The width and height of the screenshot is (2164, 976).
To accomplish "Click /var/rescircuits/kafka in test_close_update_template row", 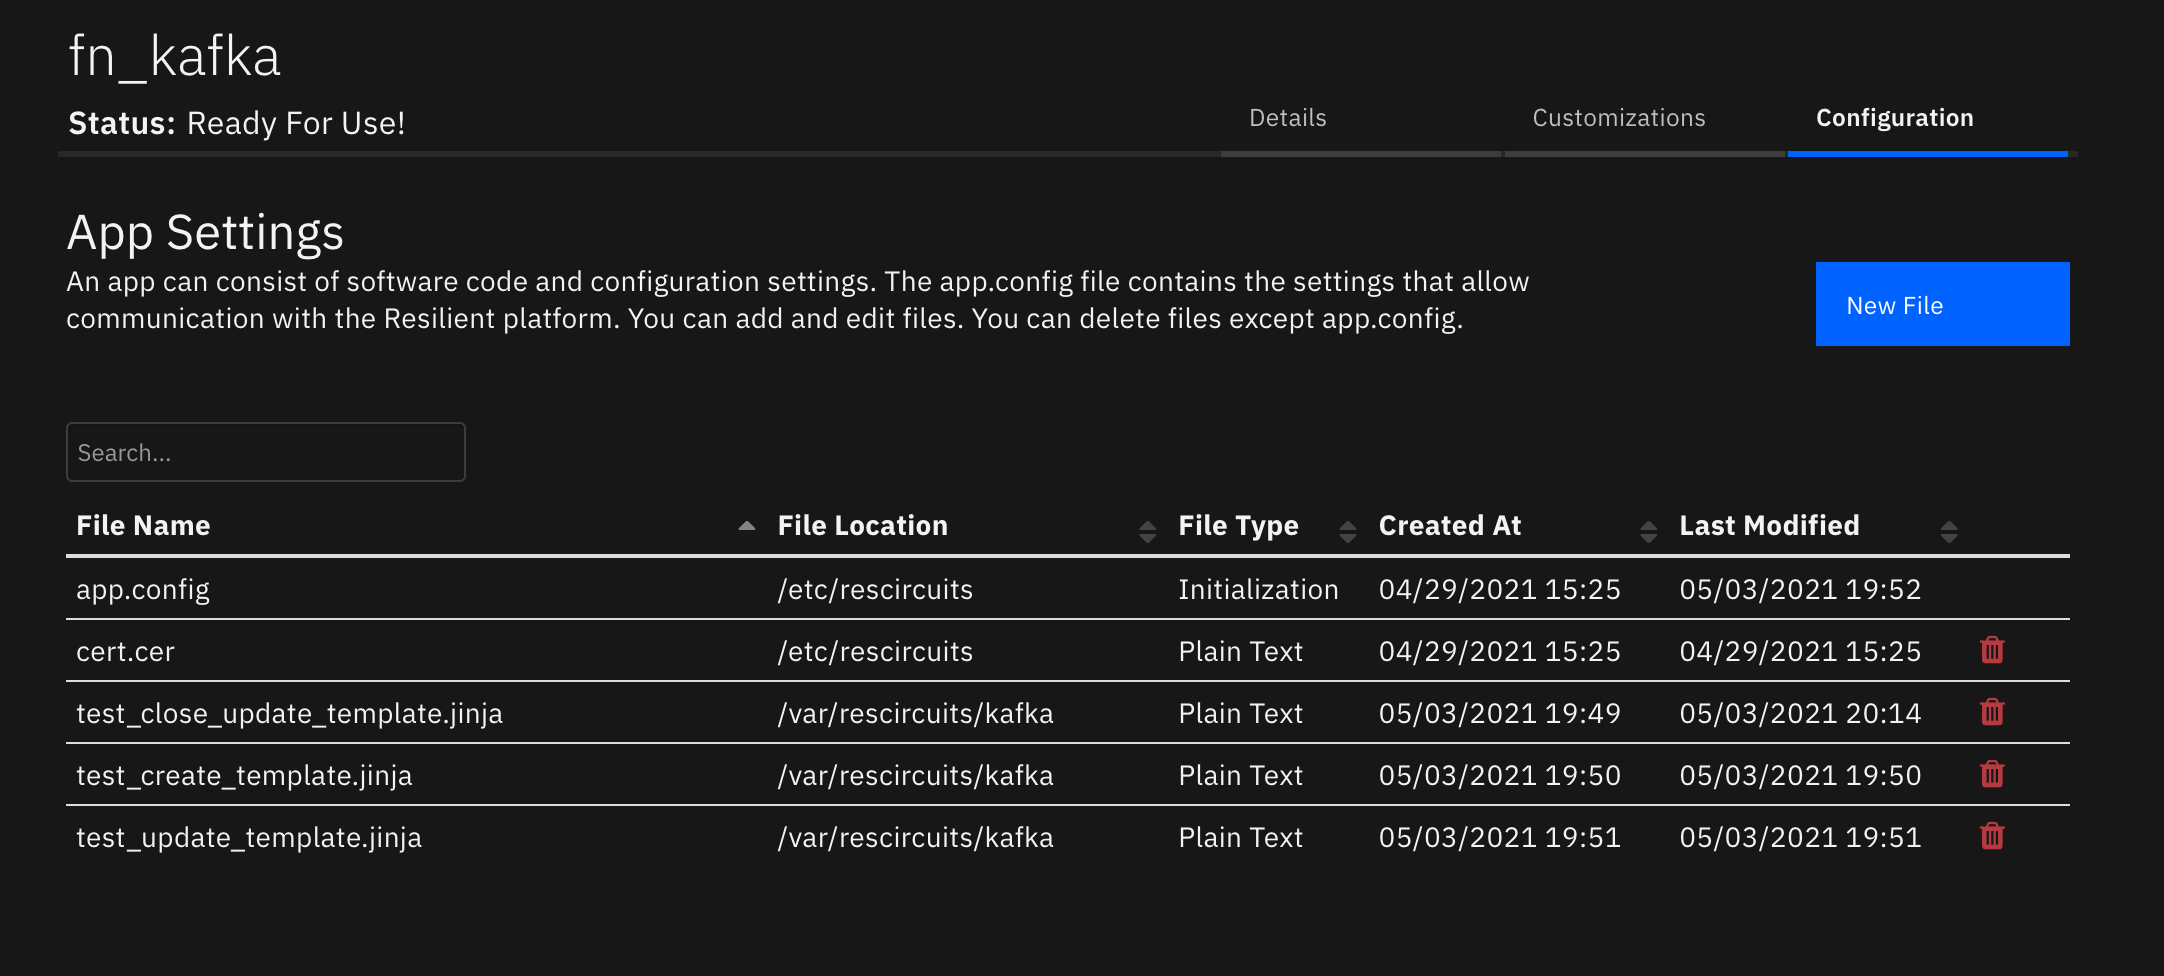I will point(915,714).
